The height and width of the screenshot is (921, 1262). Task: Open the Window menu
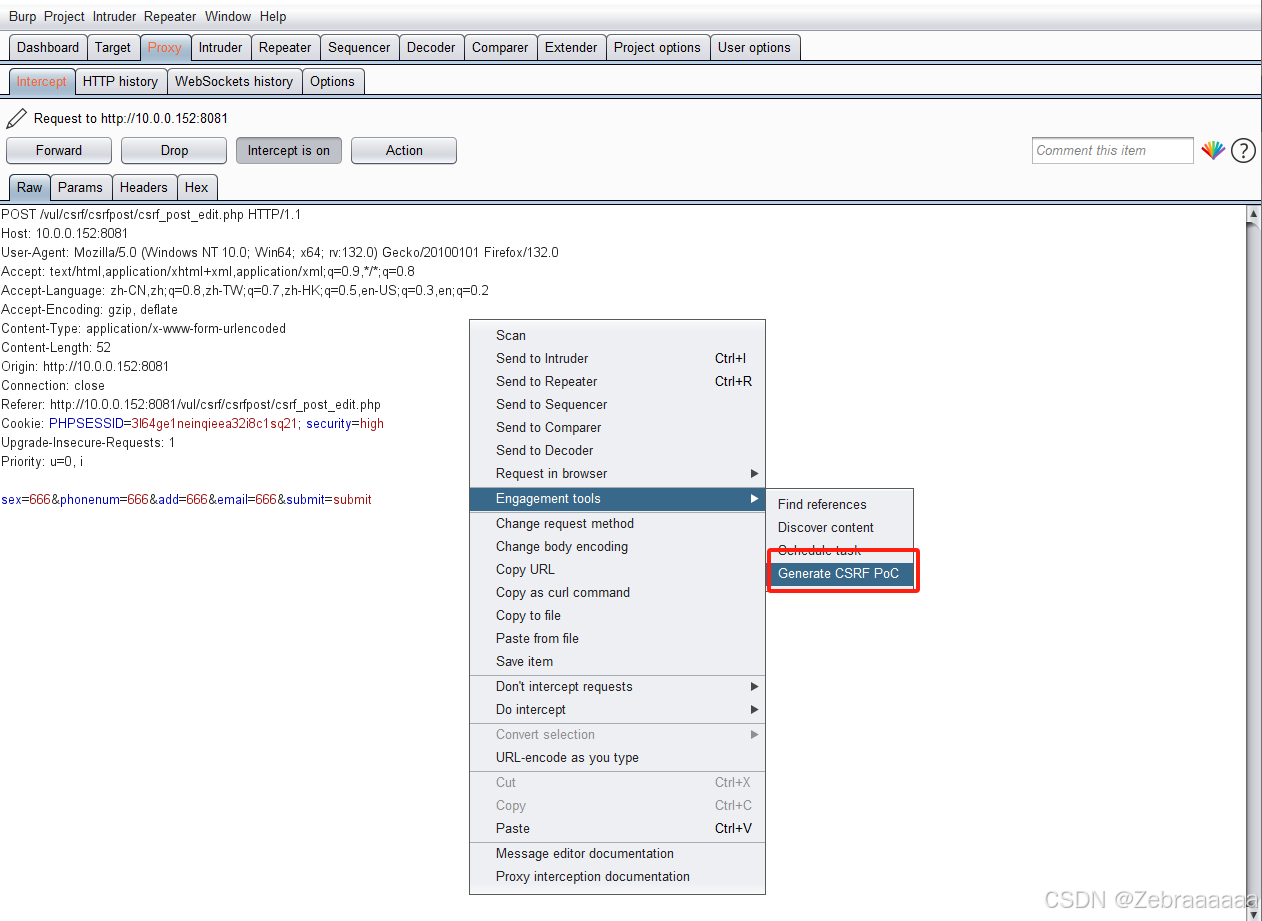pyautogui.click(x=228, y=16)
